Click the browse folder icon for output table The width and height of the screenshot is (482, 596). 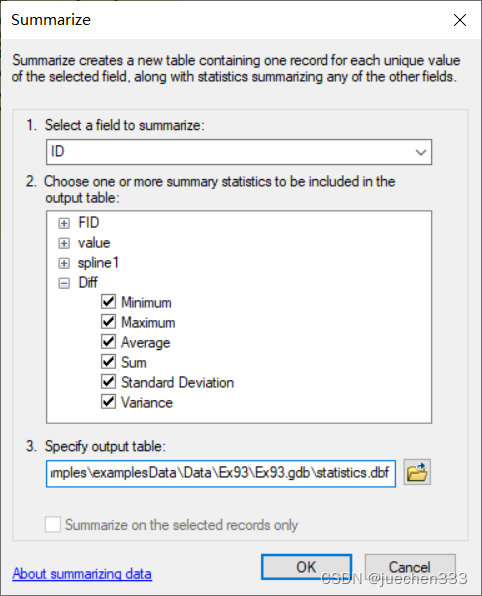tap(417, 472)
